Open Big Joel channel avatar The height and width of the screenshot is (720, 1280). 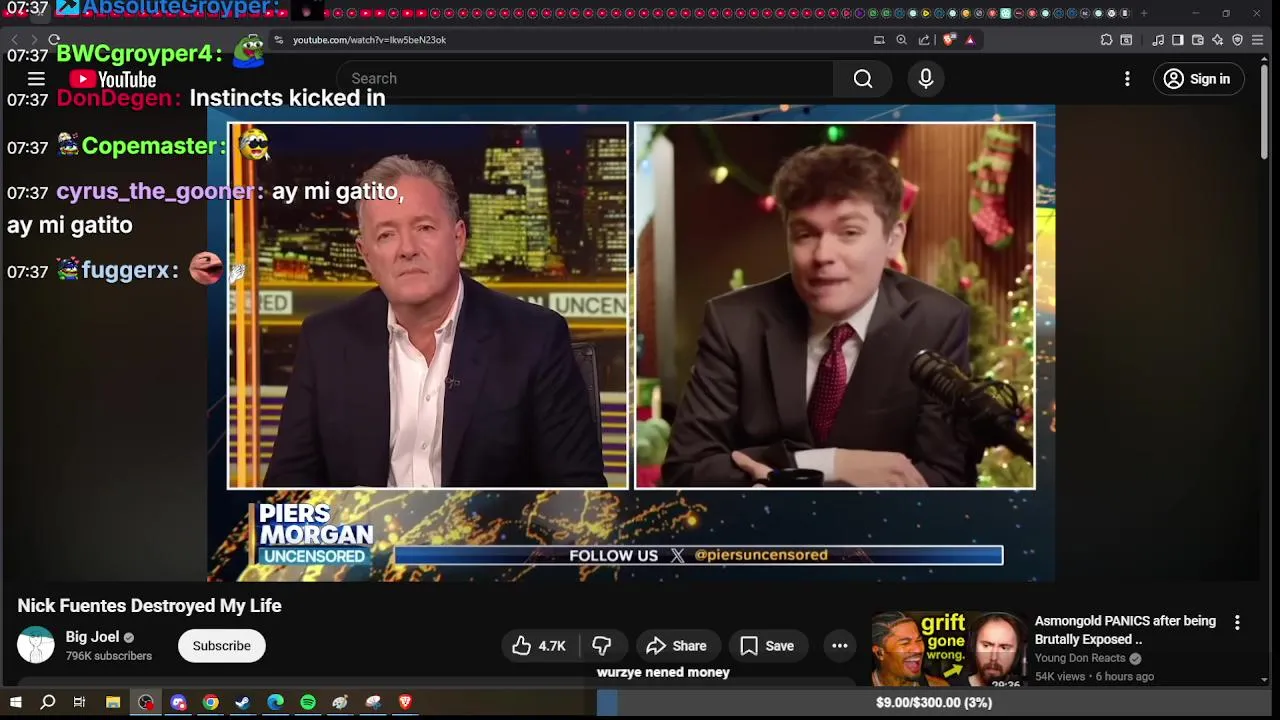coord(36,645)
